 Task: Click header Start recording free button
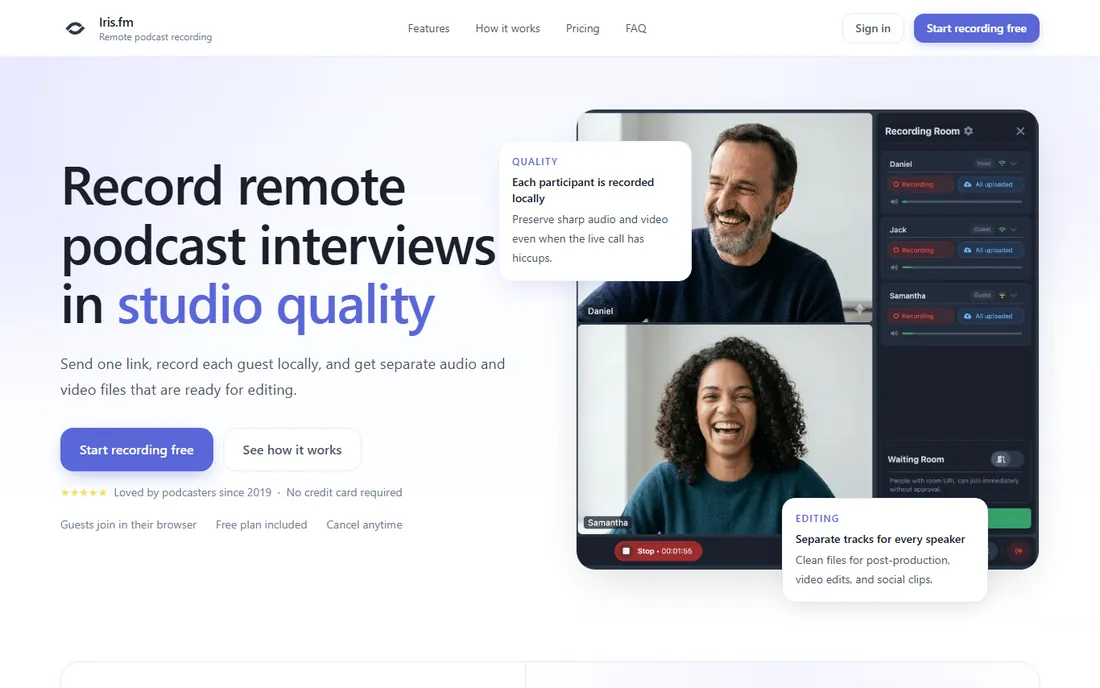(x=976, y=29)
